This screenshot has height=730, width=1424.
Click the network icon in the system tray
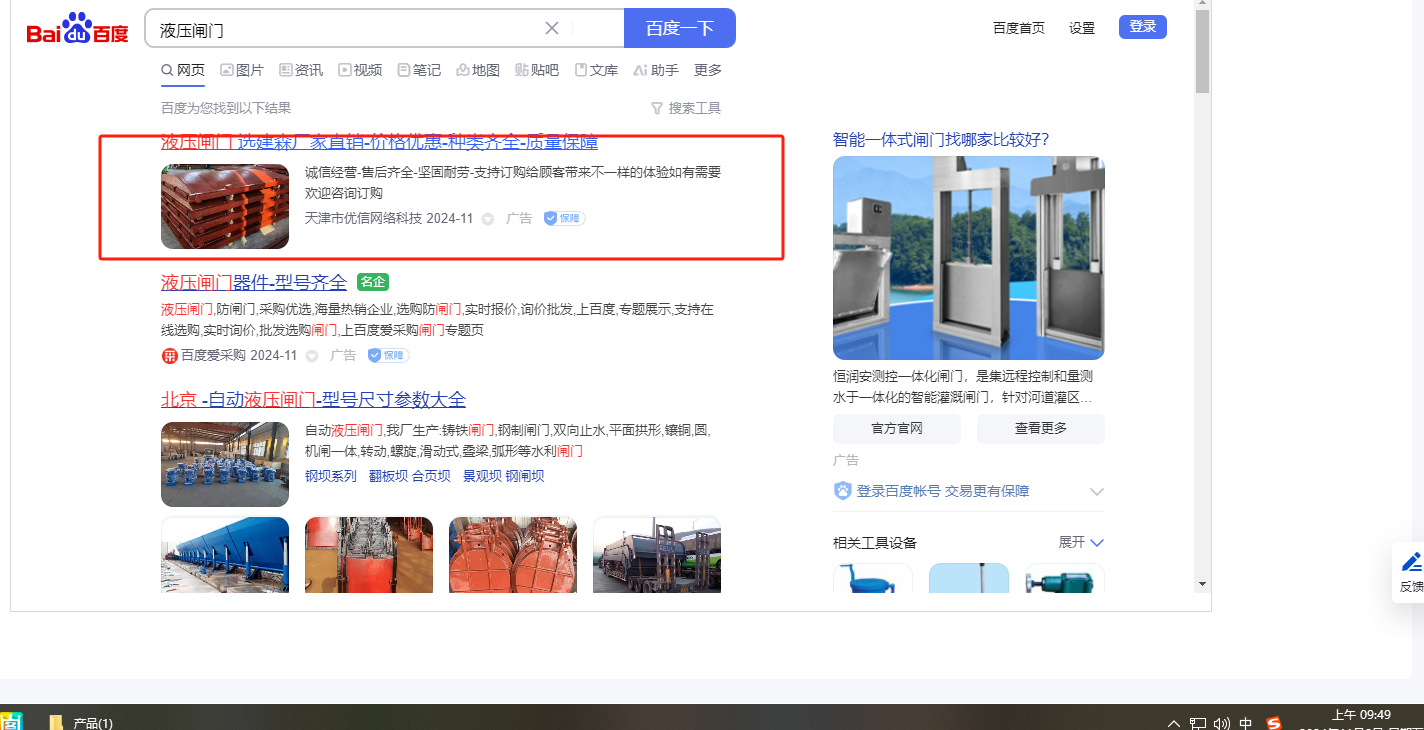pos(1198,722)
